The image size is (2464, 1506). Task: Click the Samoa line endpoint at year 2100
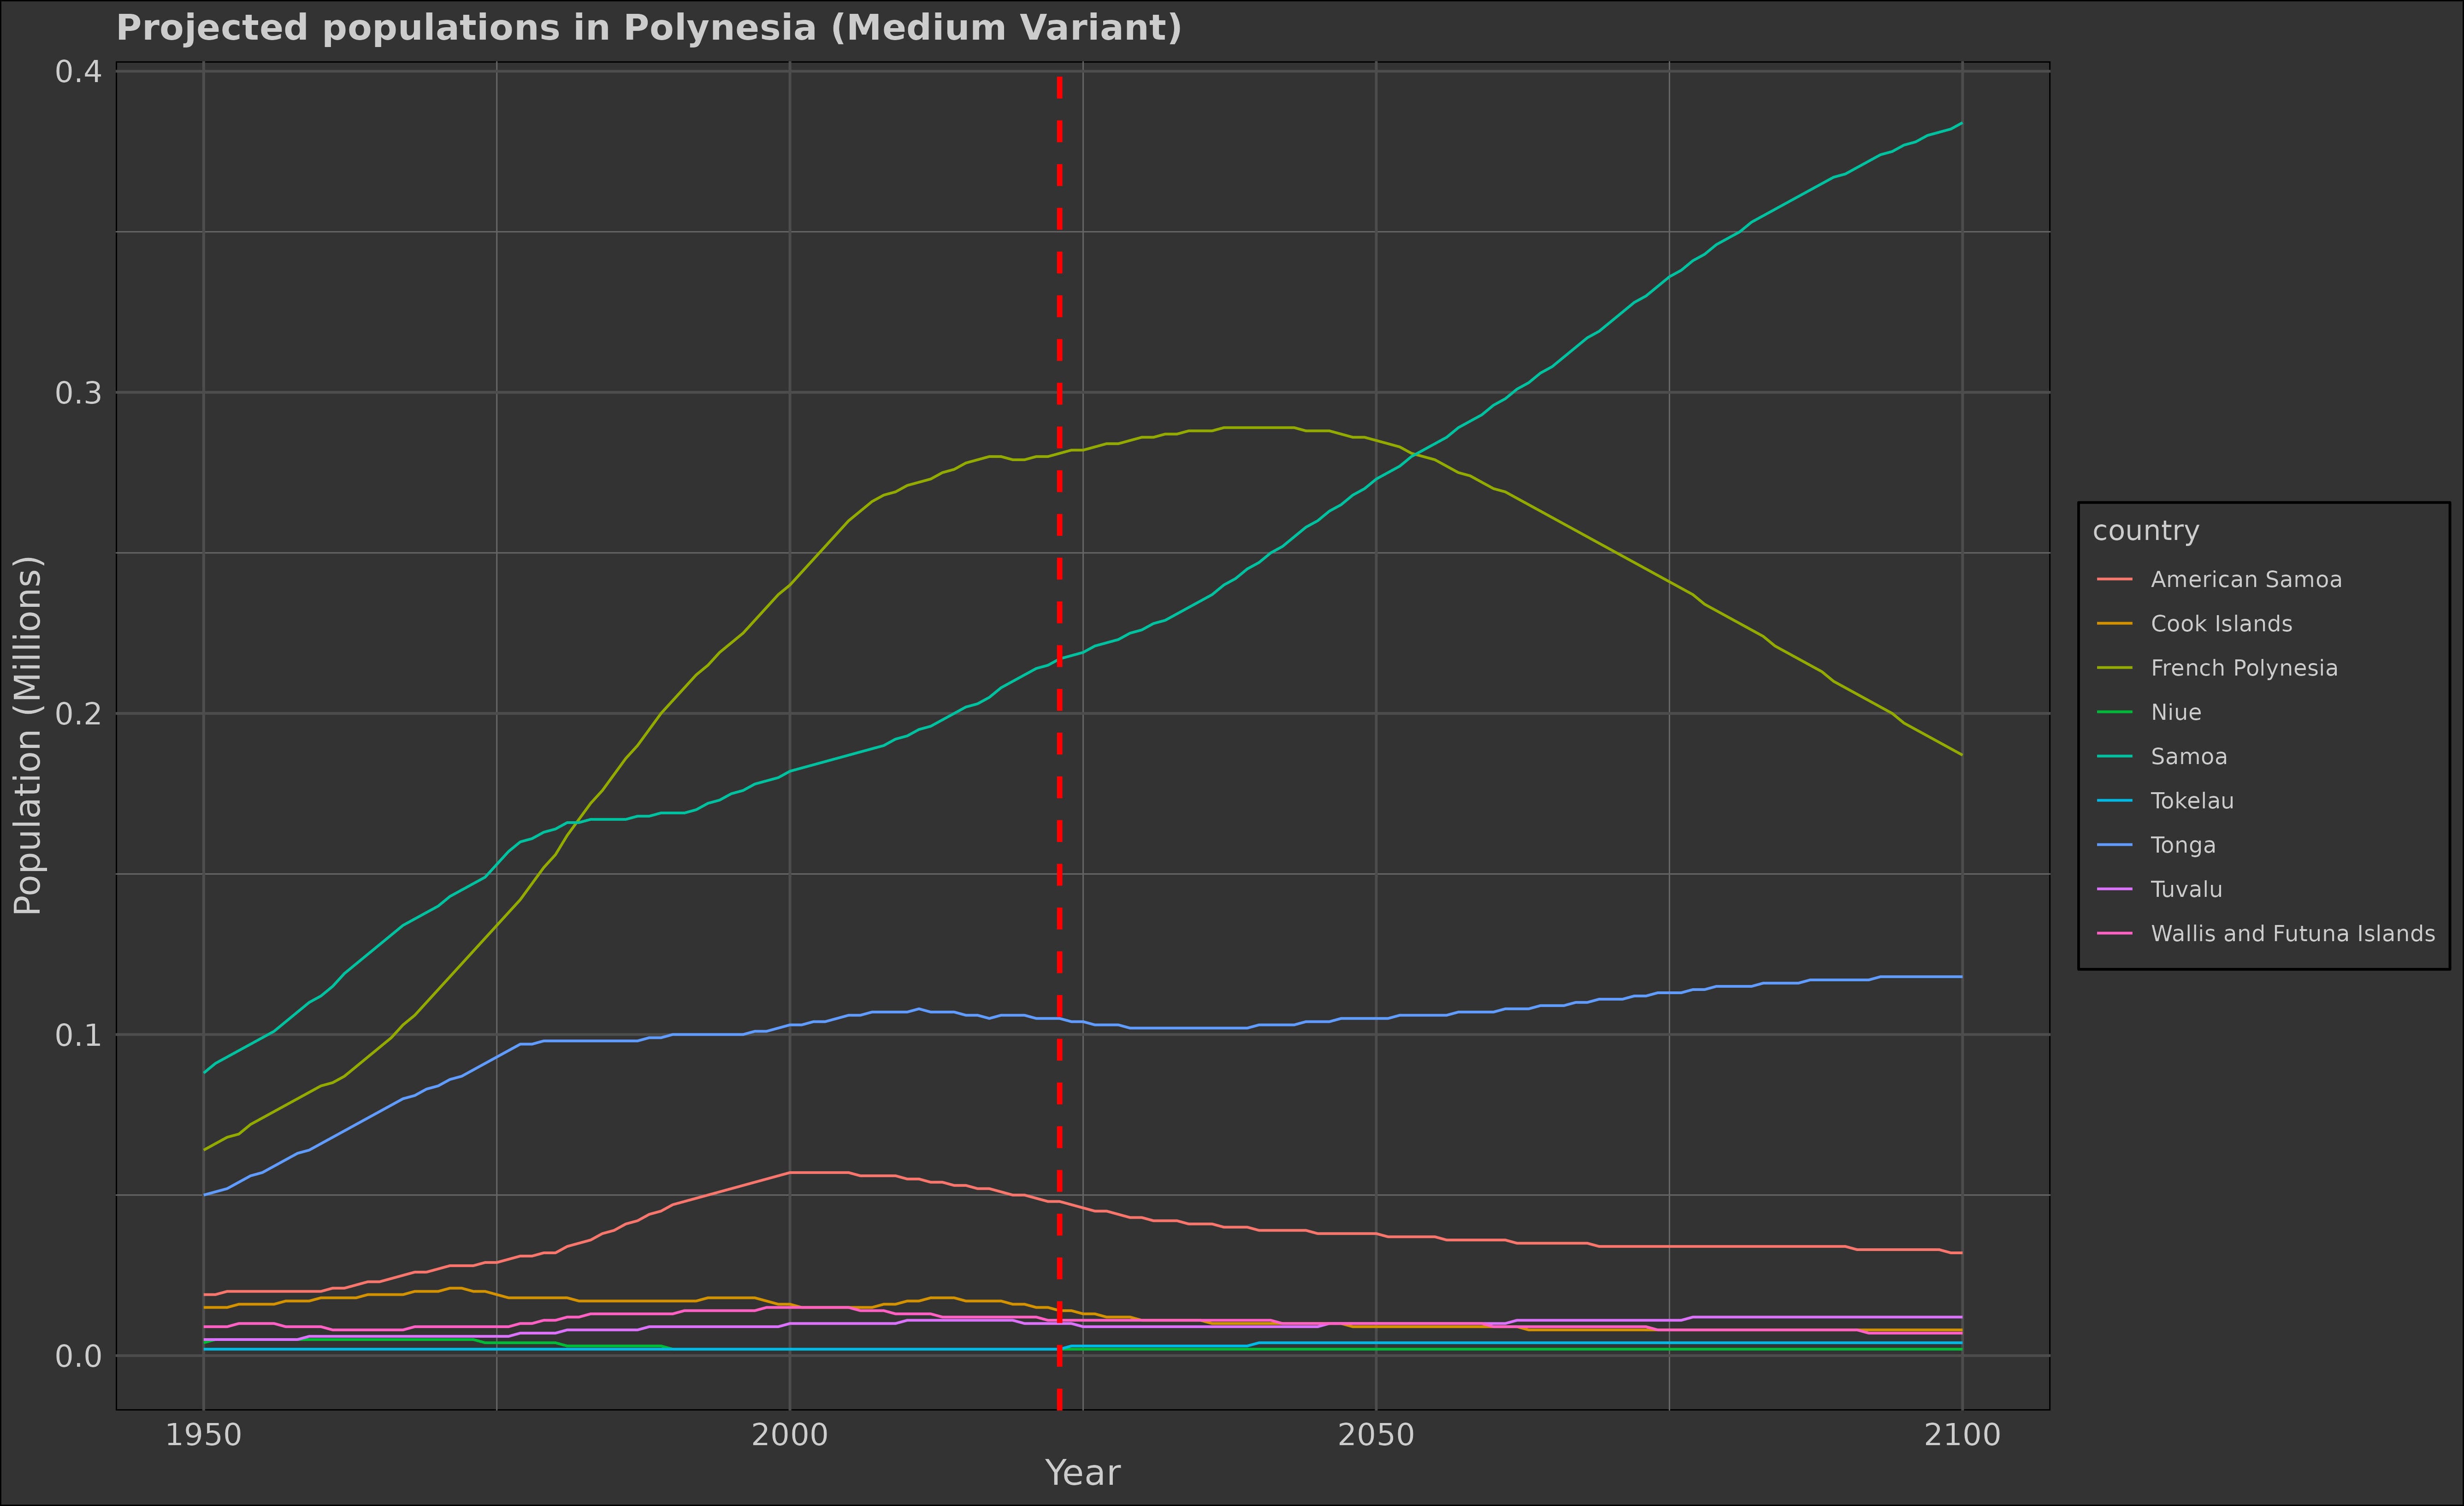[x=1962, y=123]
